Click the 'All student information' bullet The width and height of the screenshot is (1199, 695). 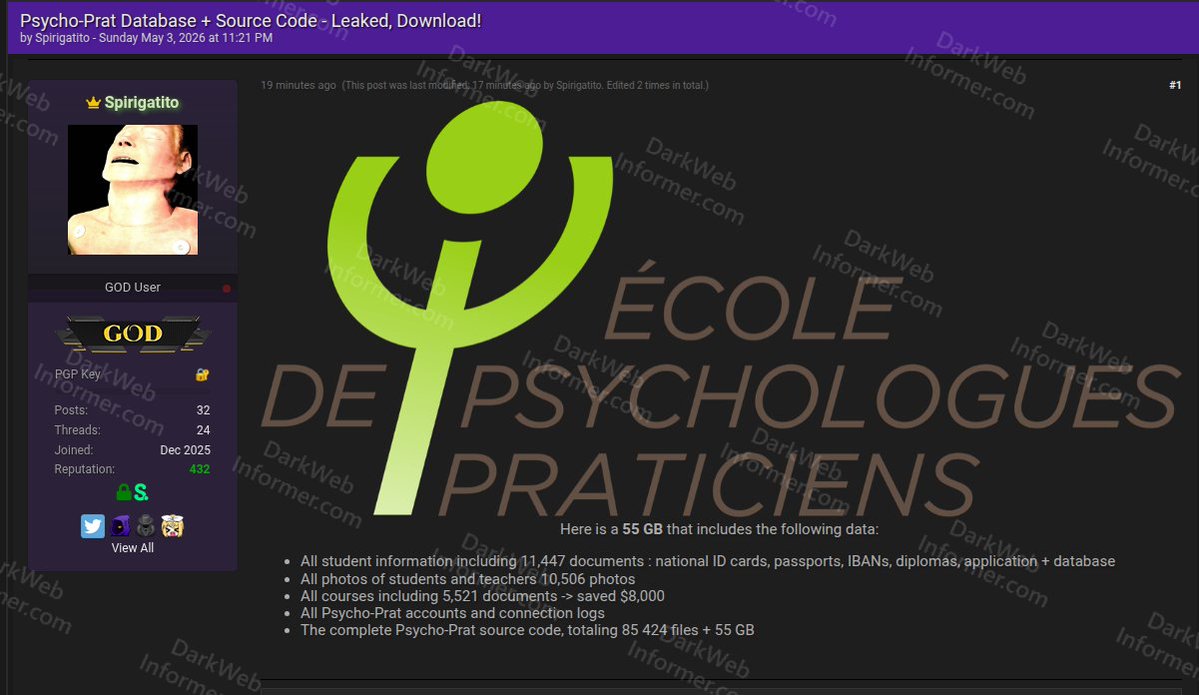click(x=707, y=561)
